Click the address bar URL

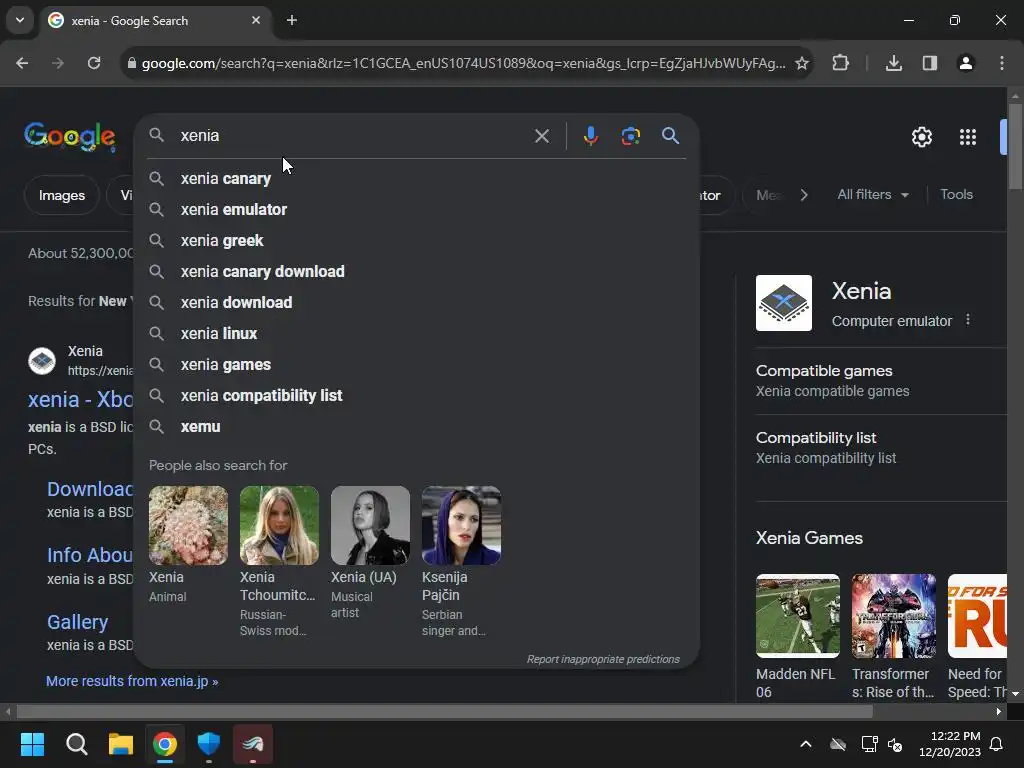(x=464, y=63)
